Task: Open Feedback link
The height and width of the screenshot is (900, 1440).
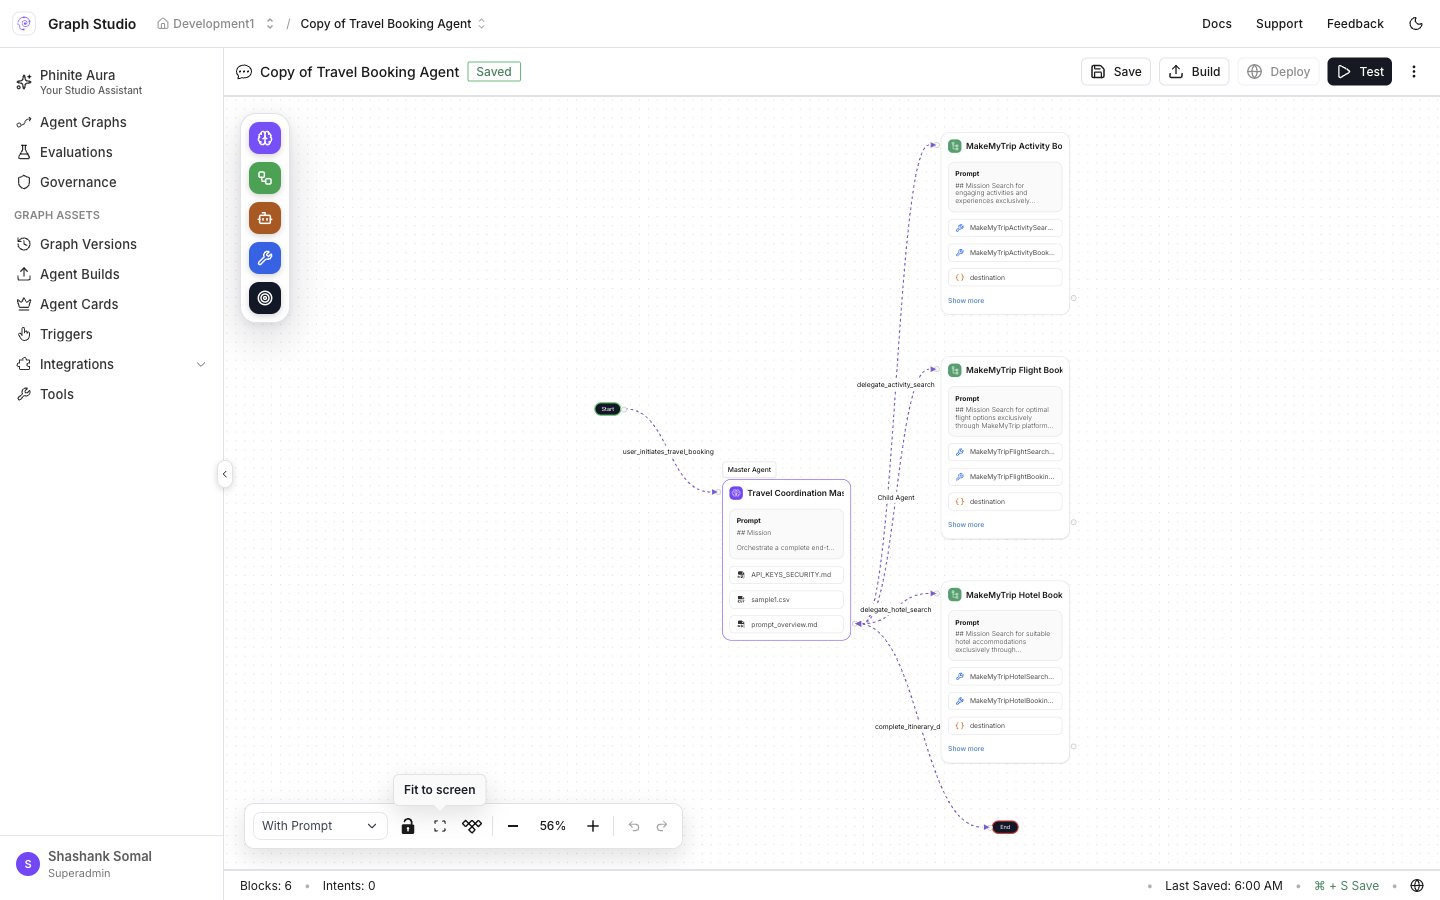Action: point(1355,23)
